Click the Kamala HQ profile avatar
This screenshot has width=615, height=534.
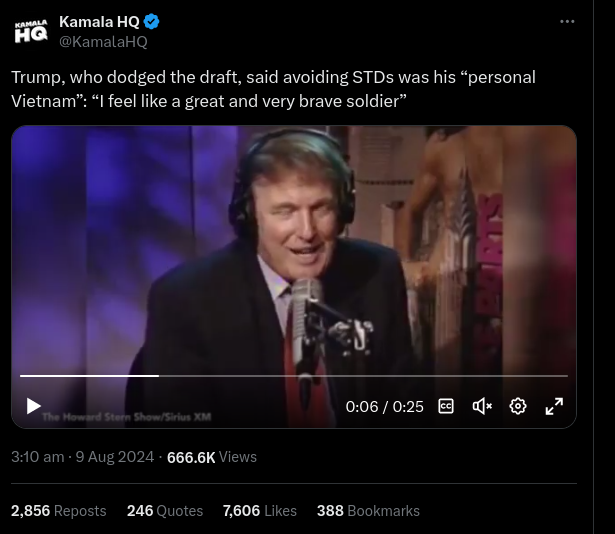click(x=30, y=31)
